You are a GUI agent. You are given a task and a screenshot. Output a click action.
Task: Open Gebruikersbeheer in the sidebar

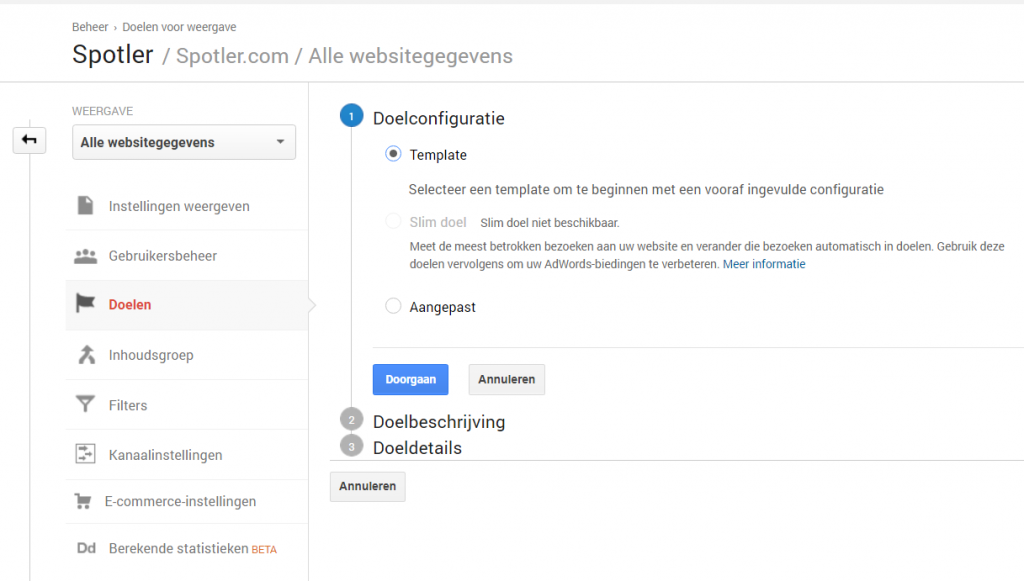(187, 256)
